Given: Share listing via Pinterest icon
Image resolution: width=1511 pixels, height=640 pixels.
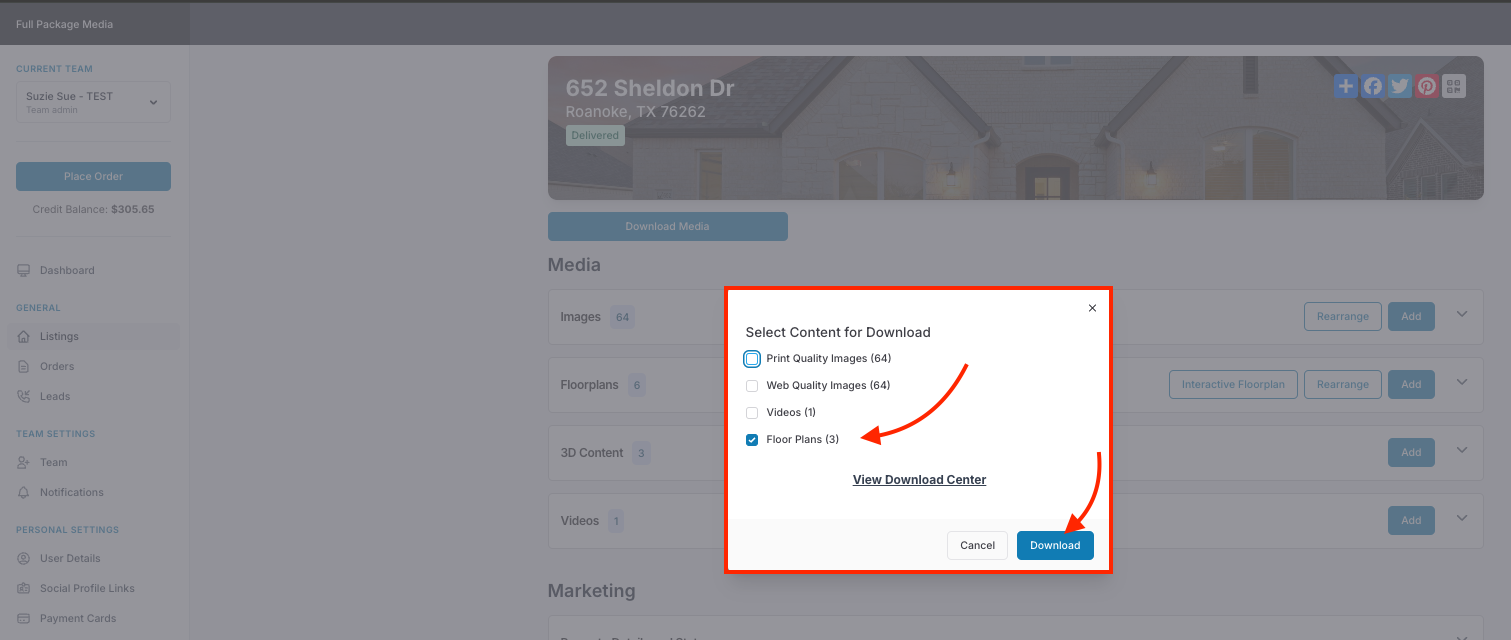Looking at the screenshot, I should coord(1427,86).
